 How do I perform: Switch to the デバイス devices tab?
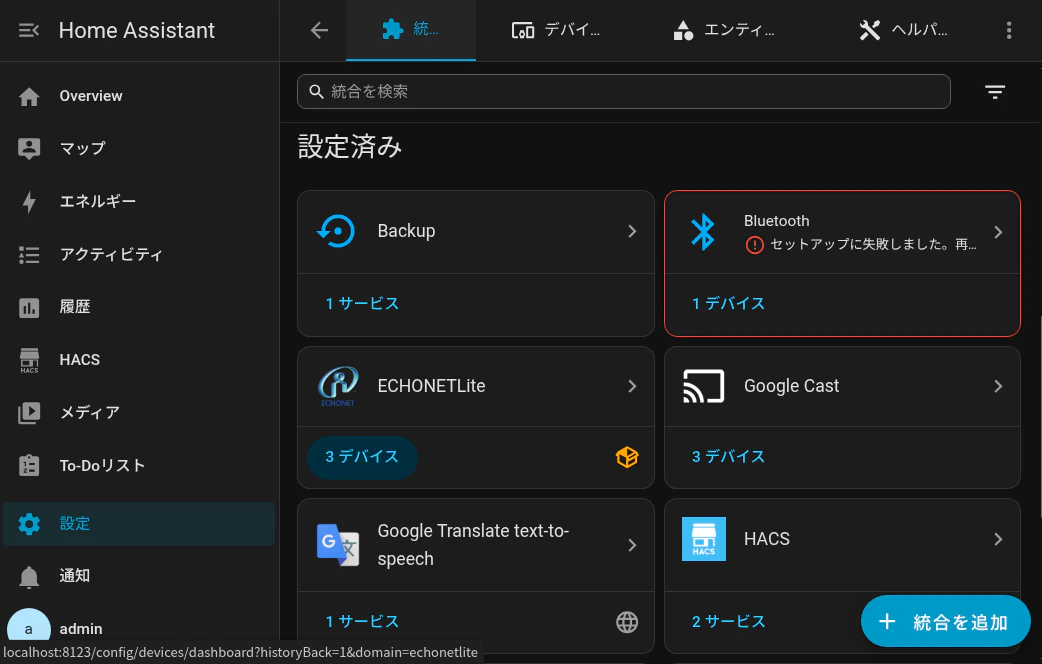(x=556, y=30)
